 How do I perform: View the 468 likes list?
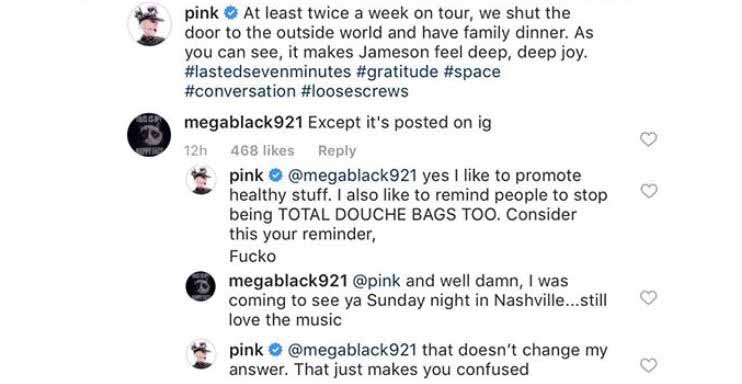point(262,151)
